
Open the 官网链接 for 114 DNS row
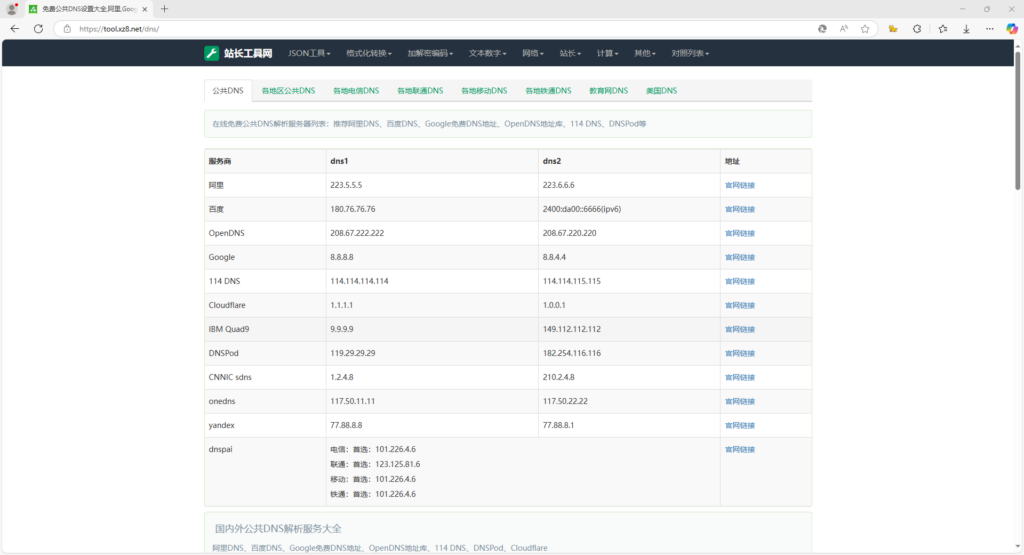click(740, 281)
